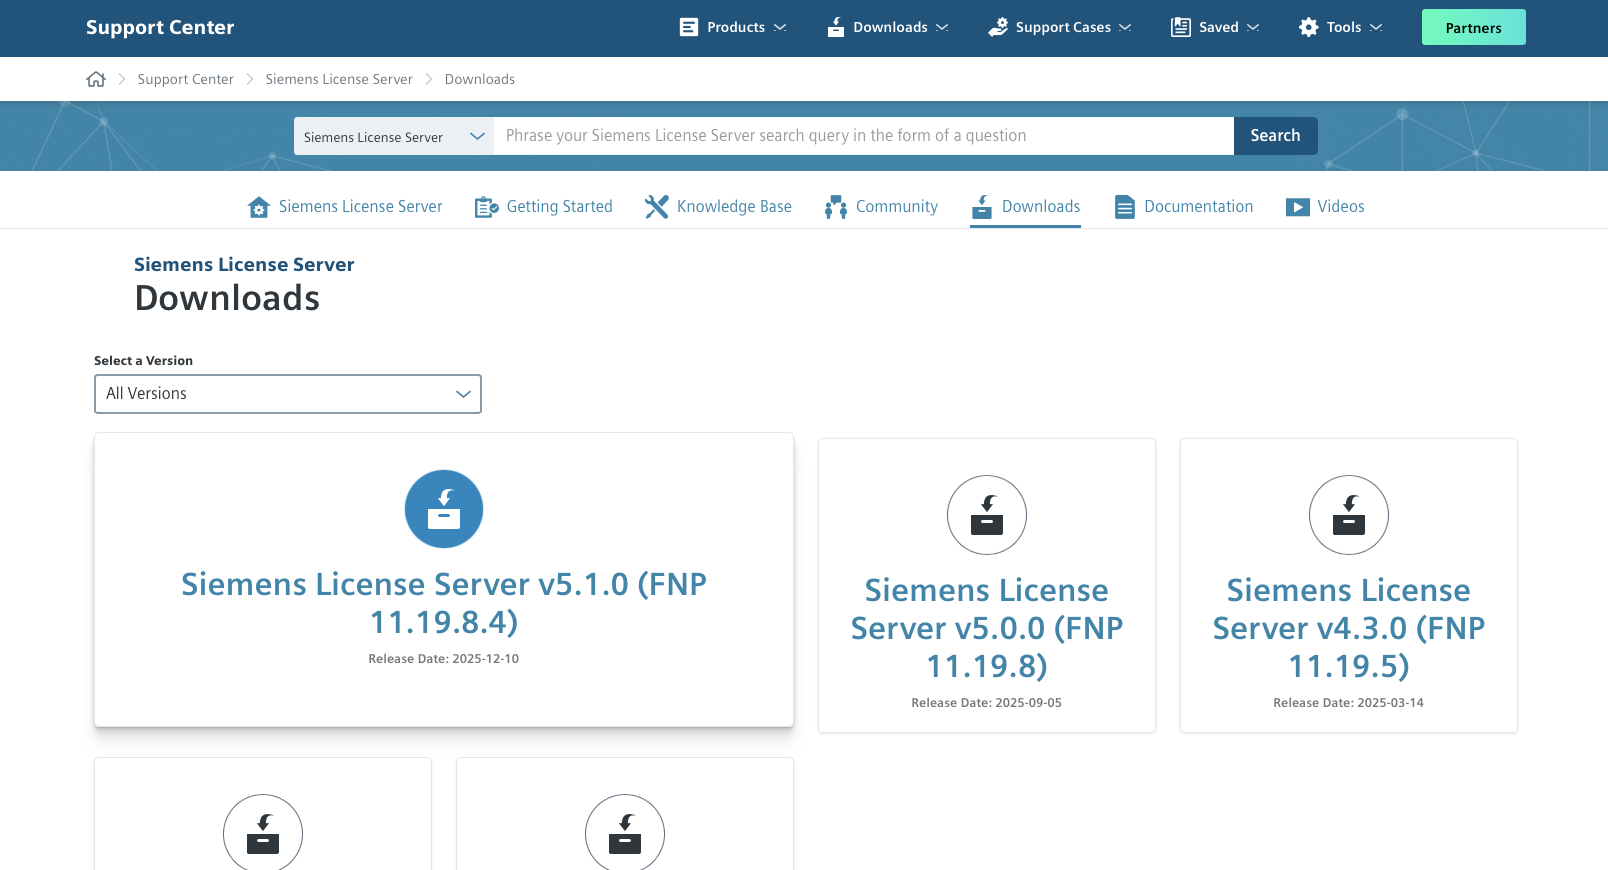
Task: Go to Siemens License Server breadcrumb link
Action: tap(339, 79)
